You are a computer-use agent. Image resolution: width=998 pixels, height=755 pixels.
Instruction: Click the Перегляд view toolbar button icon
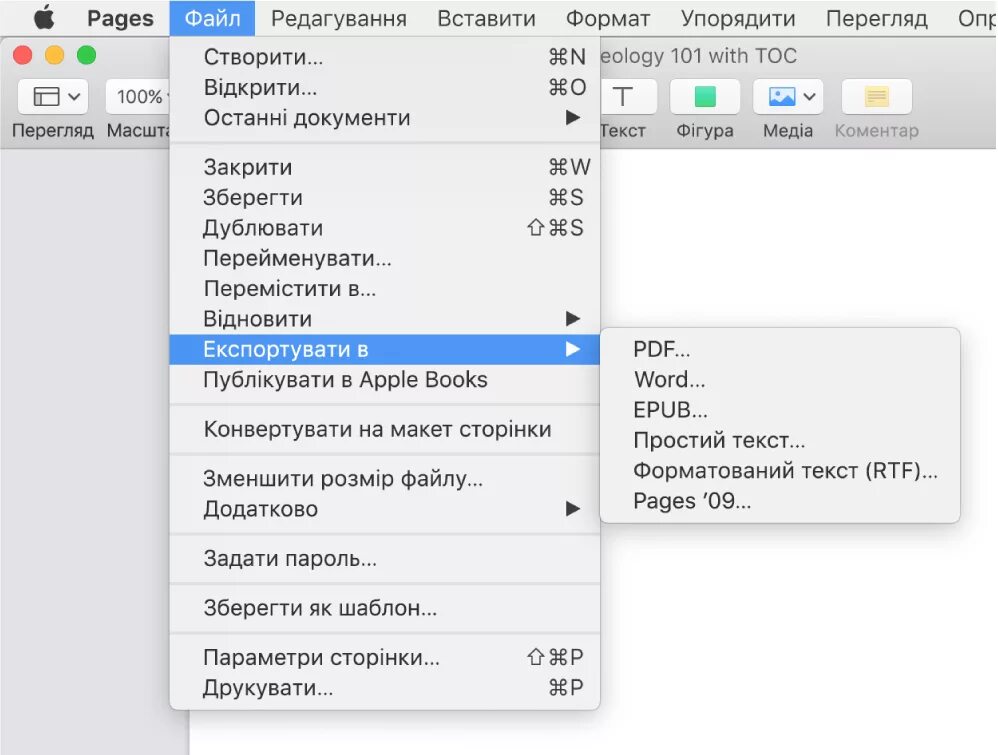pyautogui.click(x=53, y=97)
